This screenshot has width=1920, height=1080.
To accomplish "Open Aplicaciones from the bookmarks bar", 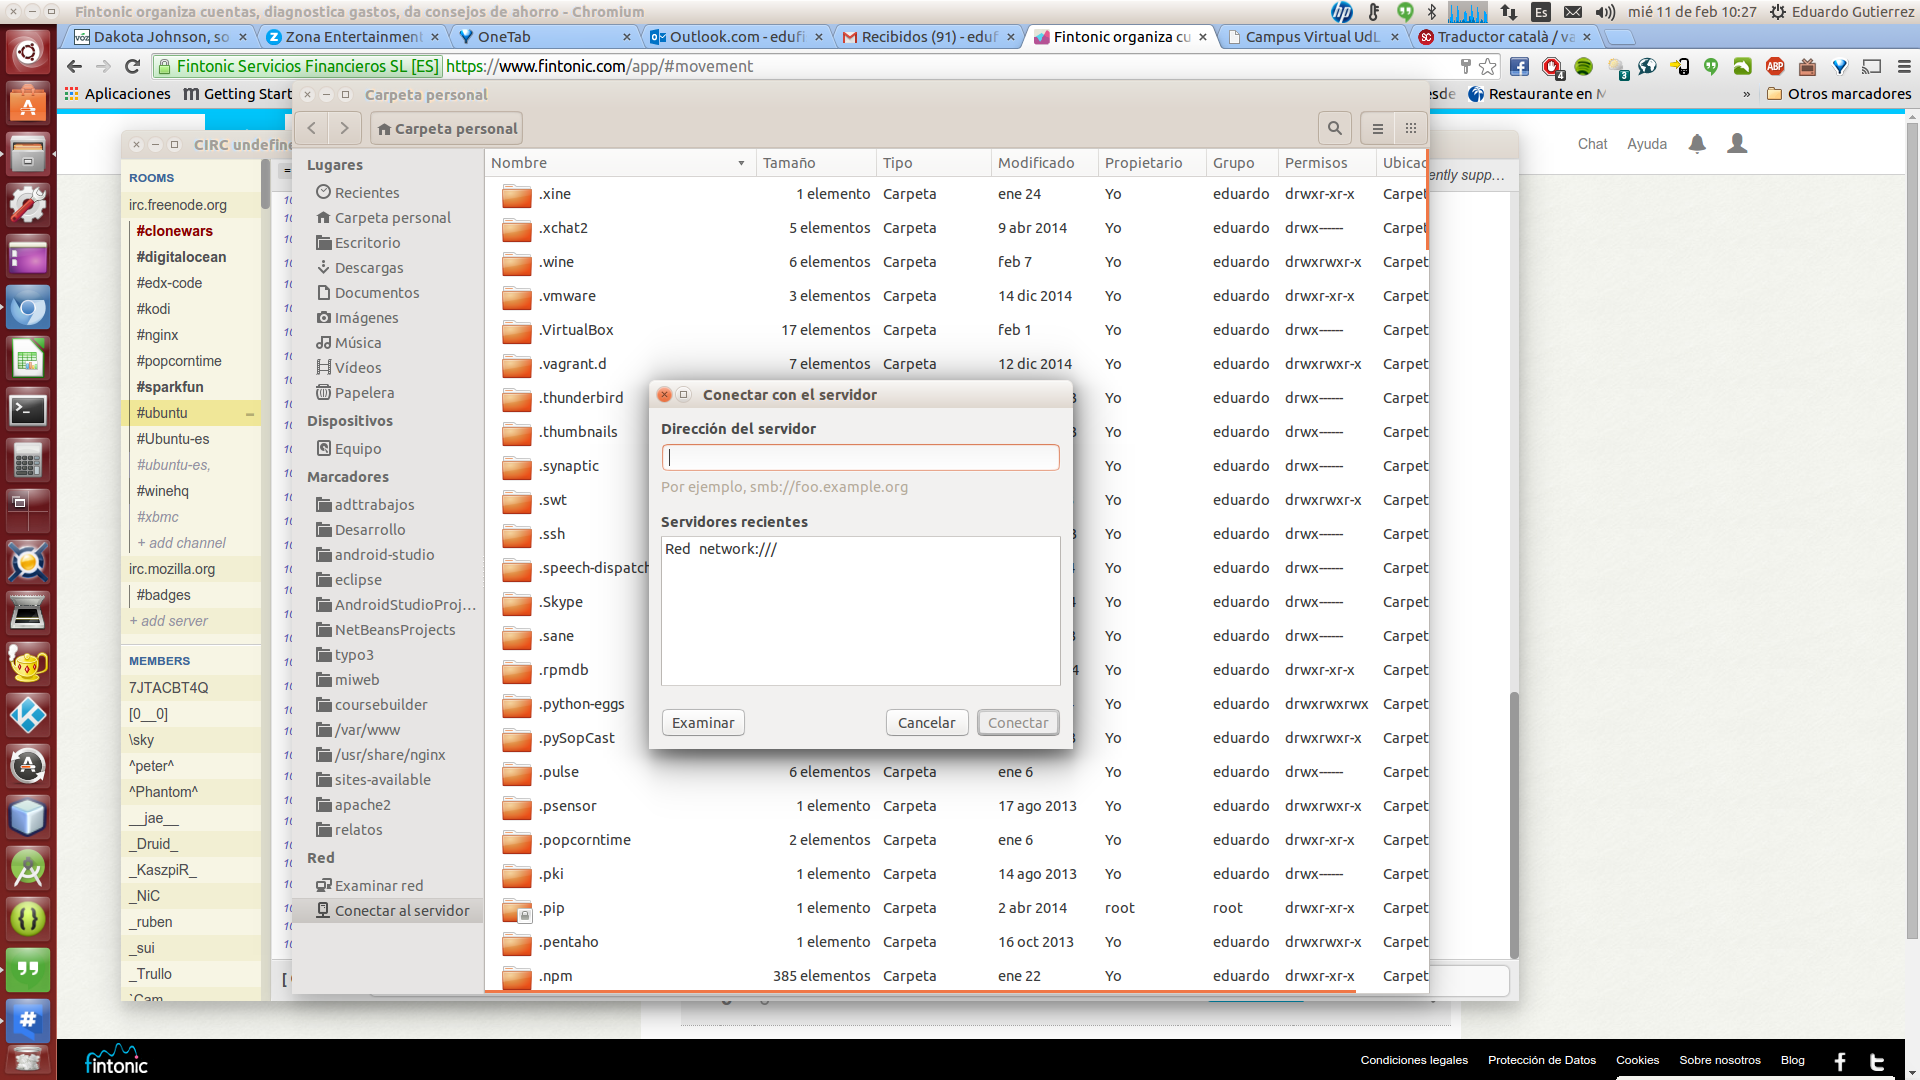I will click(118, 94).
